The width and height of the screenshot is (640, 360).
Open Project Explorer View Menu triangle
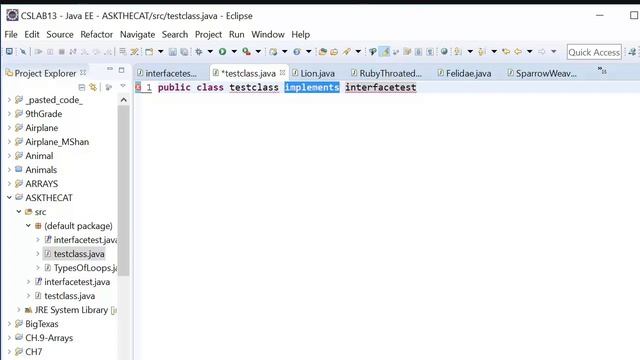pyautogui.click(x=123, y=86)
